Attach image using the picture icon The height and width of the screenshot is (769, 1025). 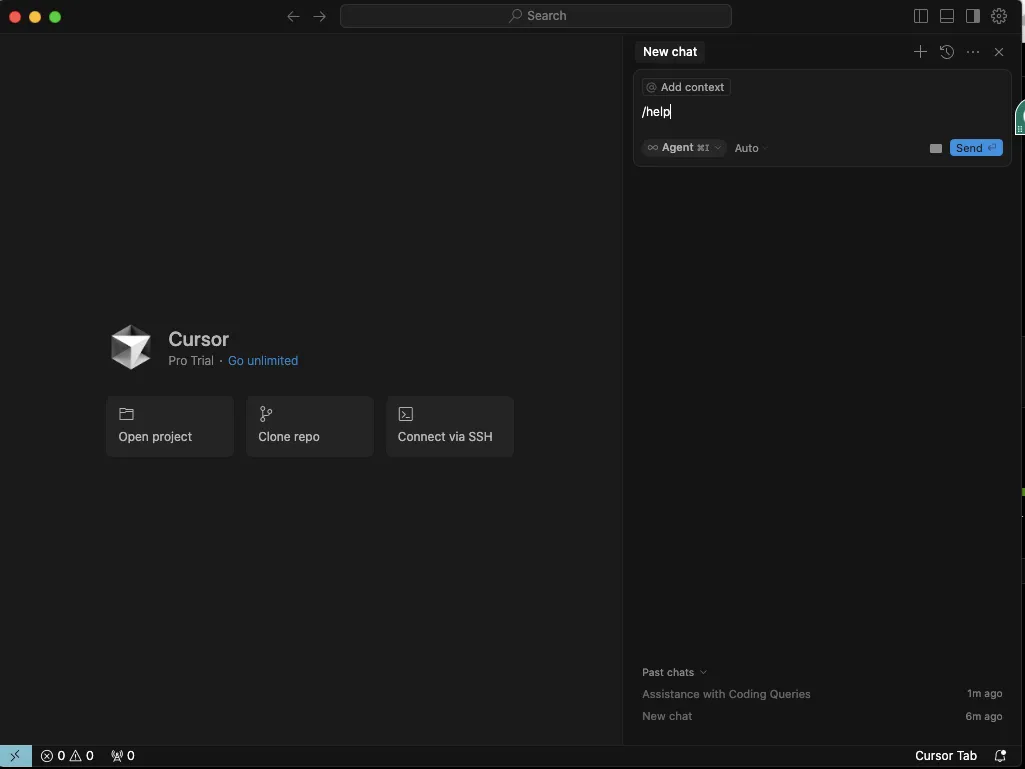click(x=935, y=148)
